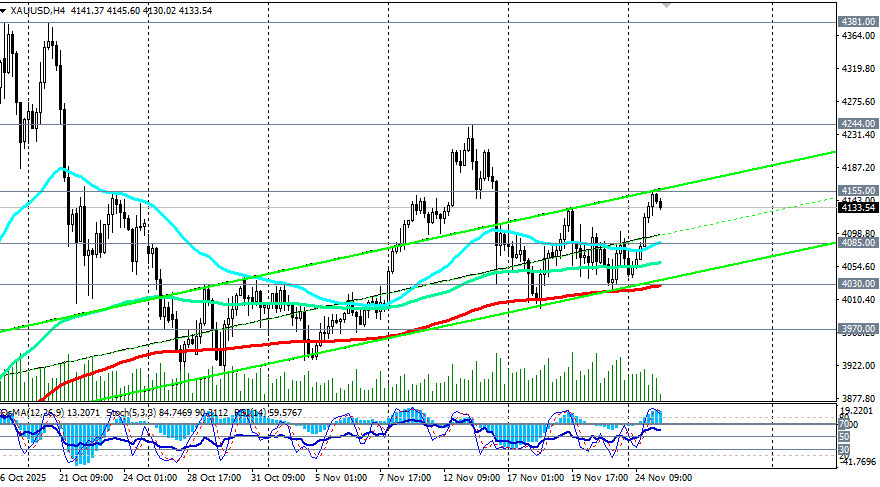Click the 4054.60 price scale value
The image size is (880, 487).
click(859, 267)
